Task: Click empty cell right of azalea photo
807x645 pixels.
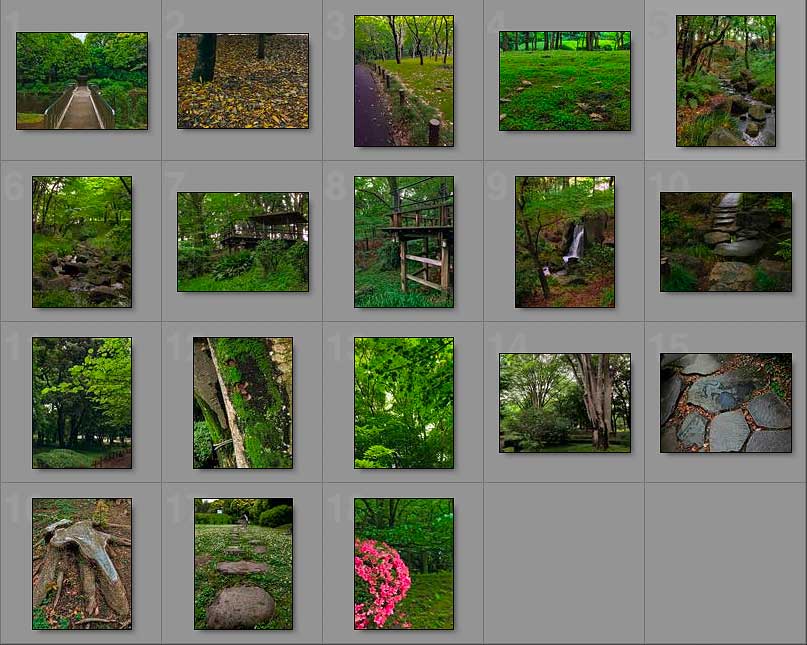Action: pyautogui.click(x=565, y=564)
